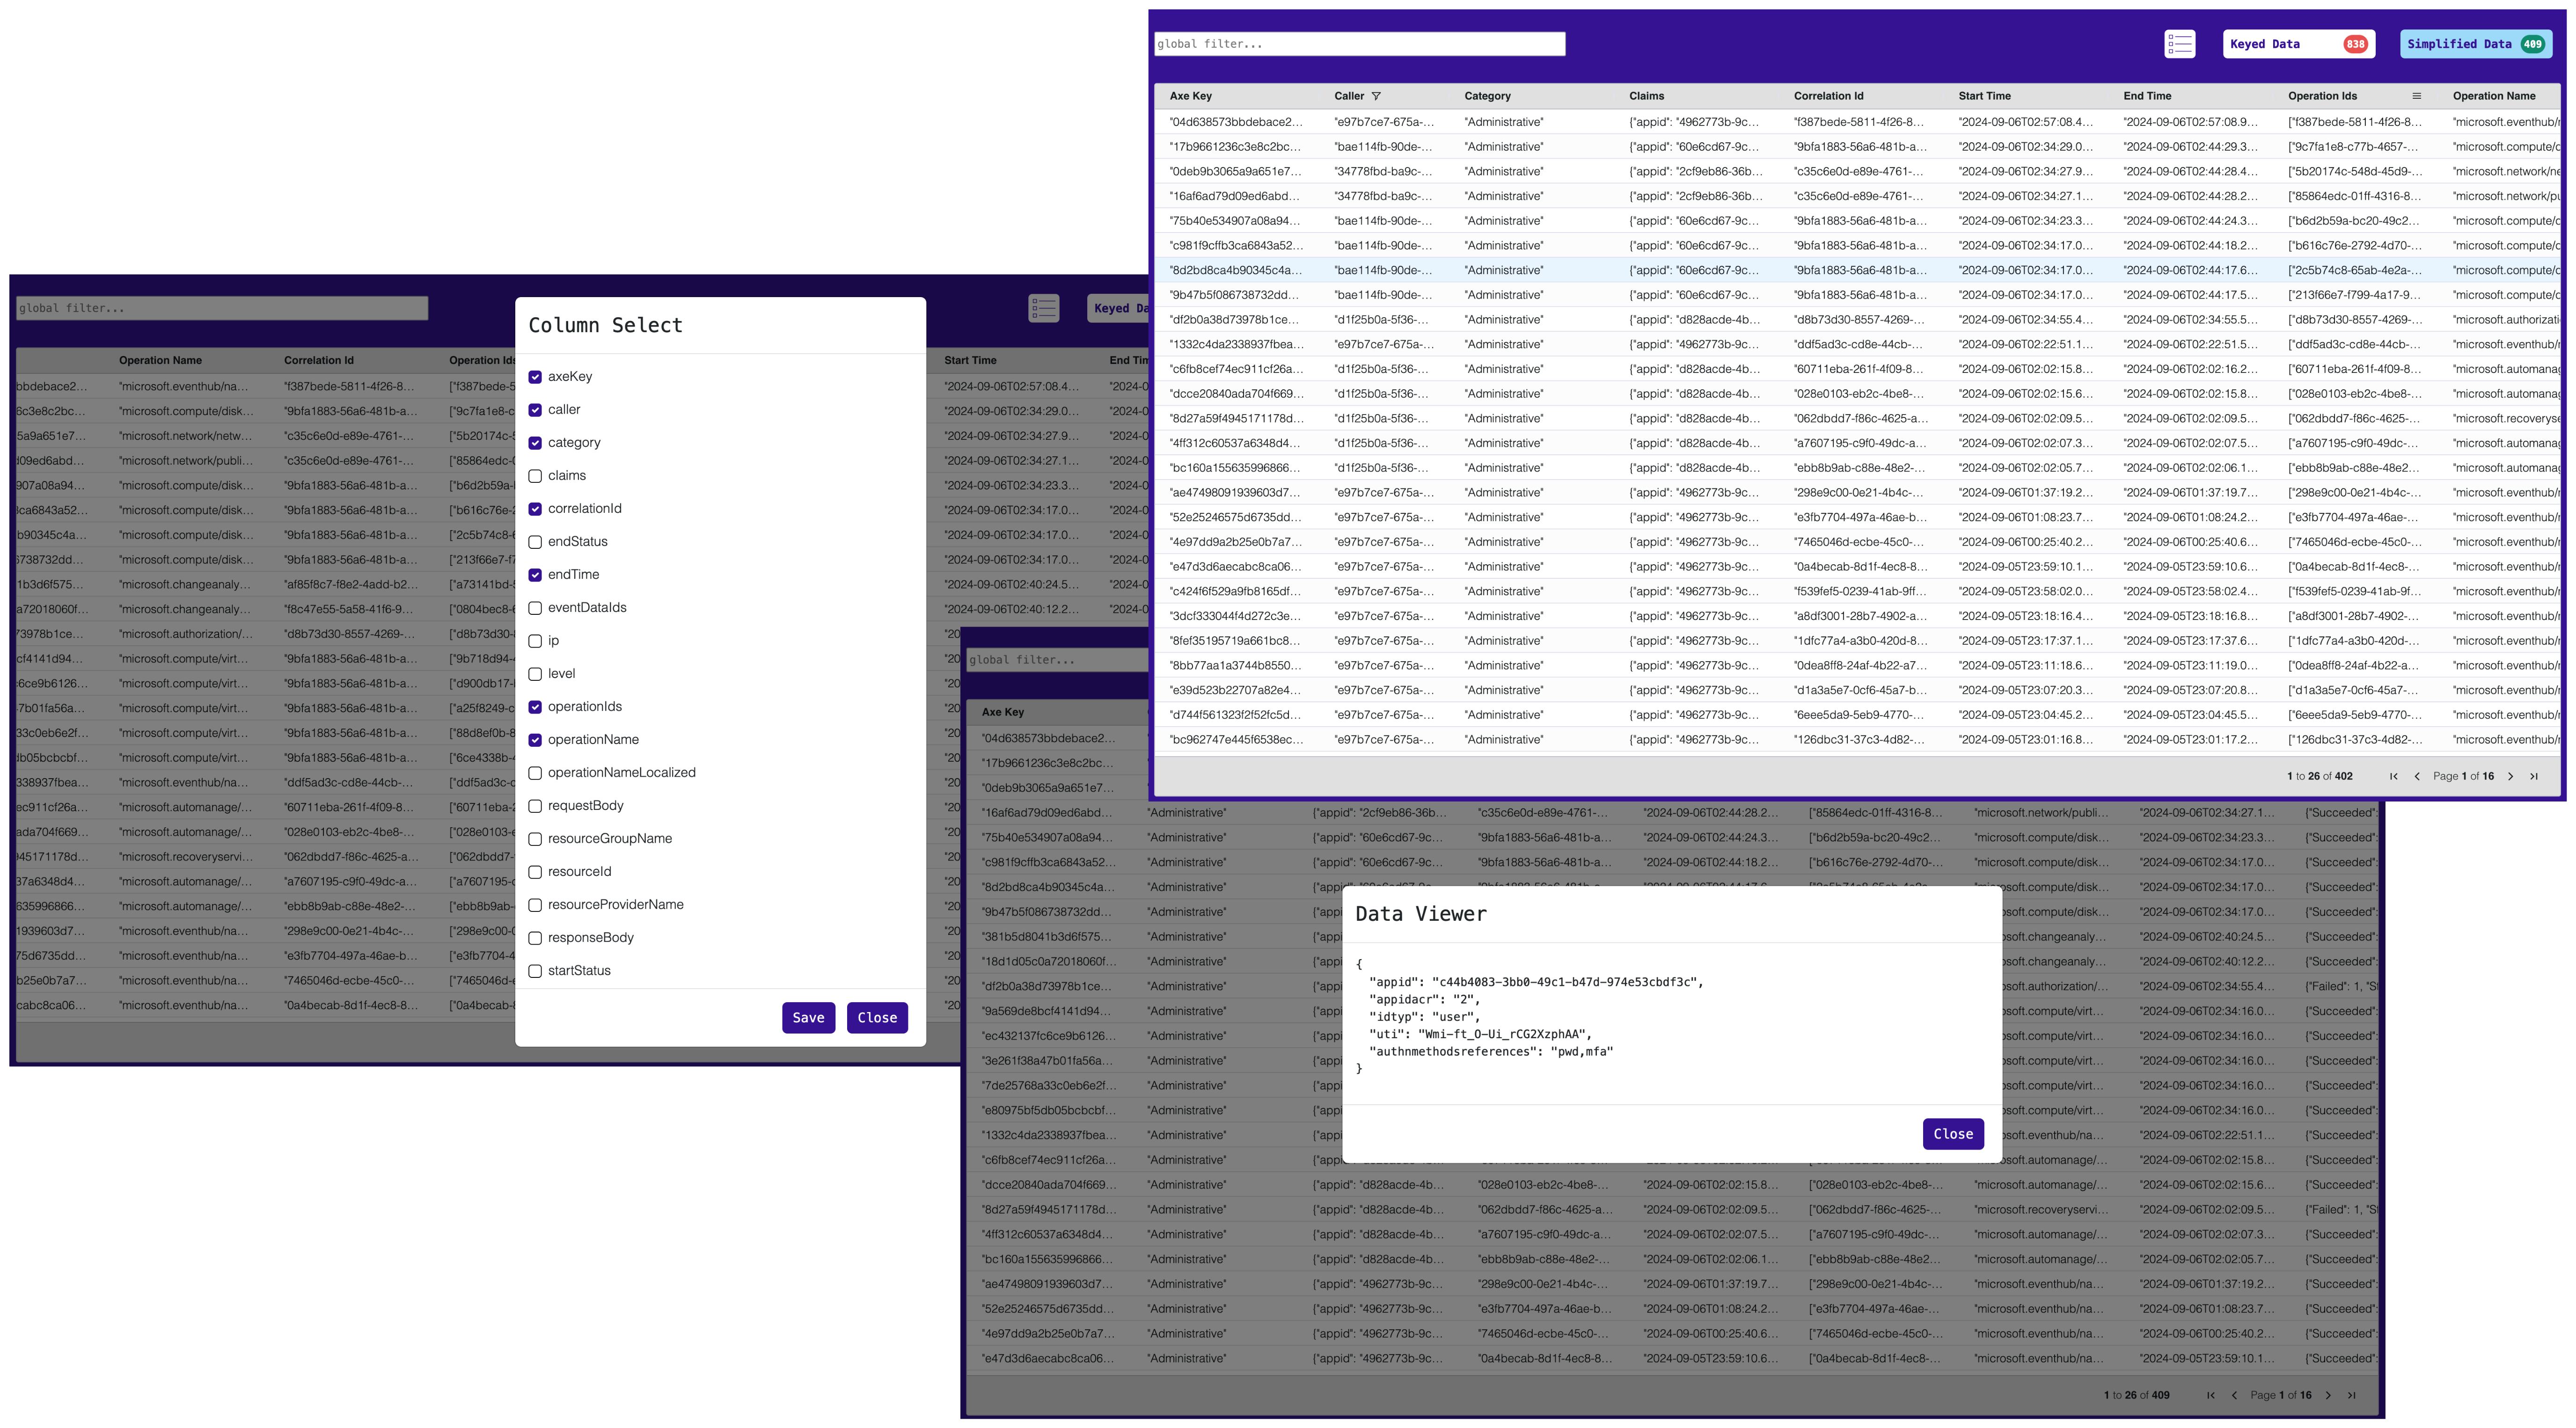Open column select icon beside Keyed Data 838
This screenshot has width=2576, height=1428.
click(x=2179, y=44)
